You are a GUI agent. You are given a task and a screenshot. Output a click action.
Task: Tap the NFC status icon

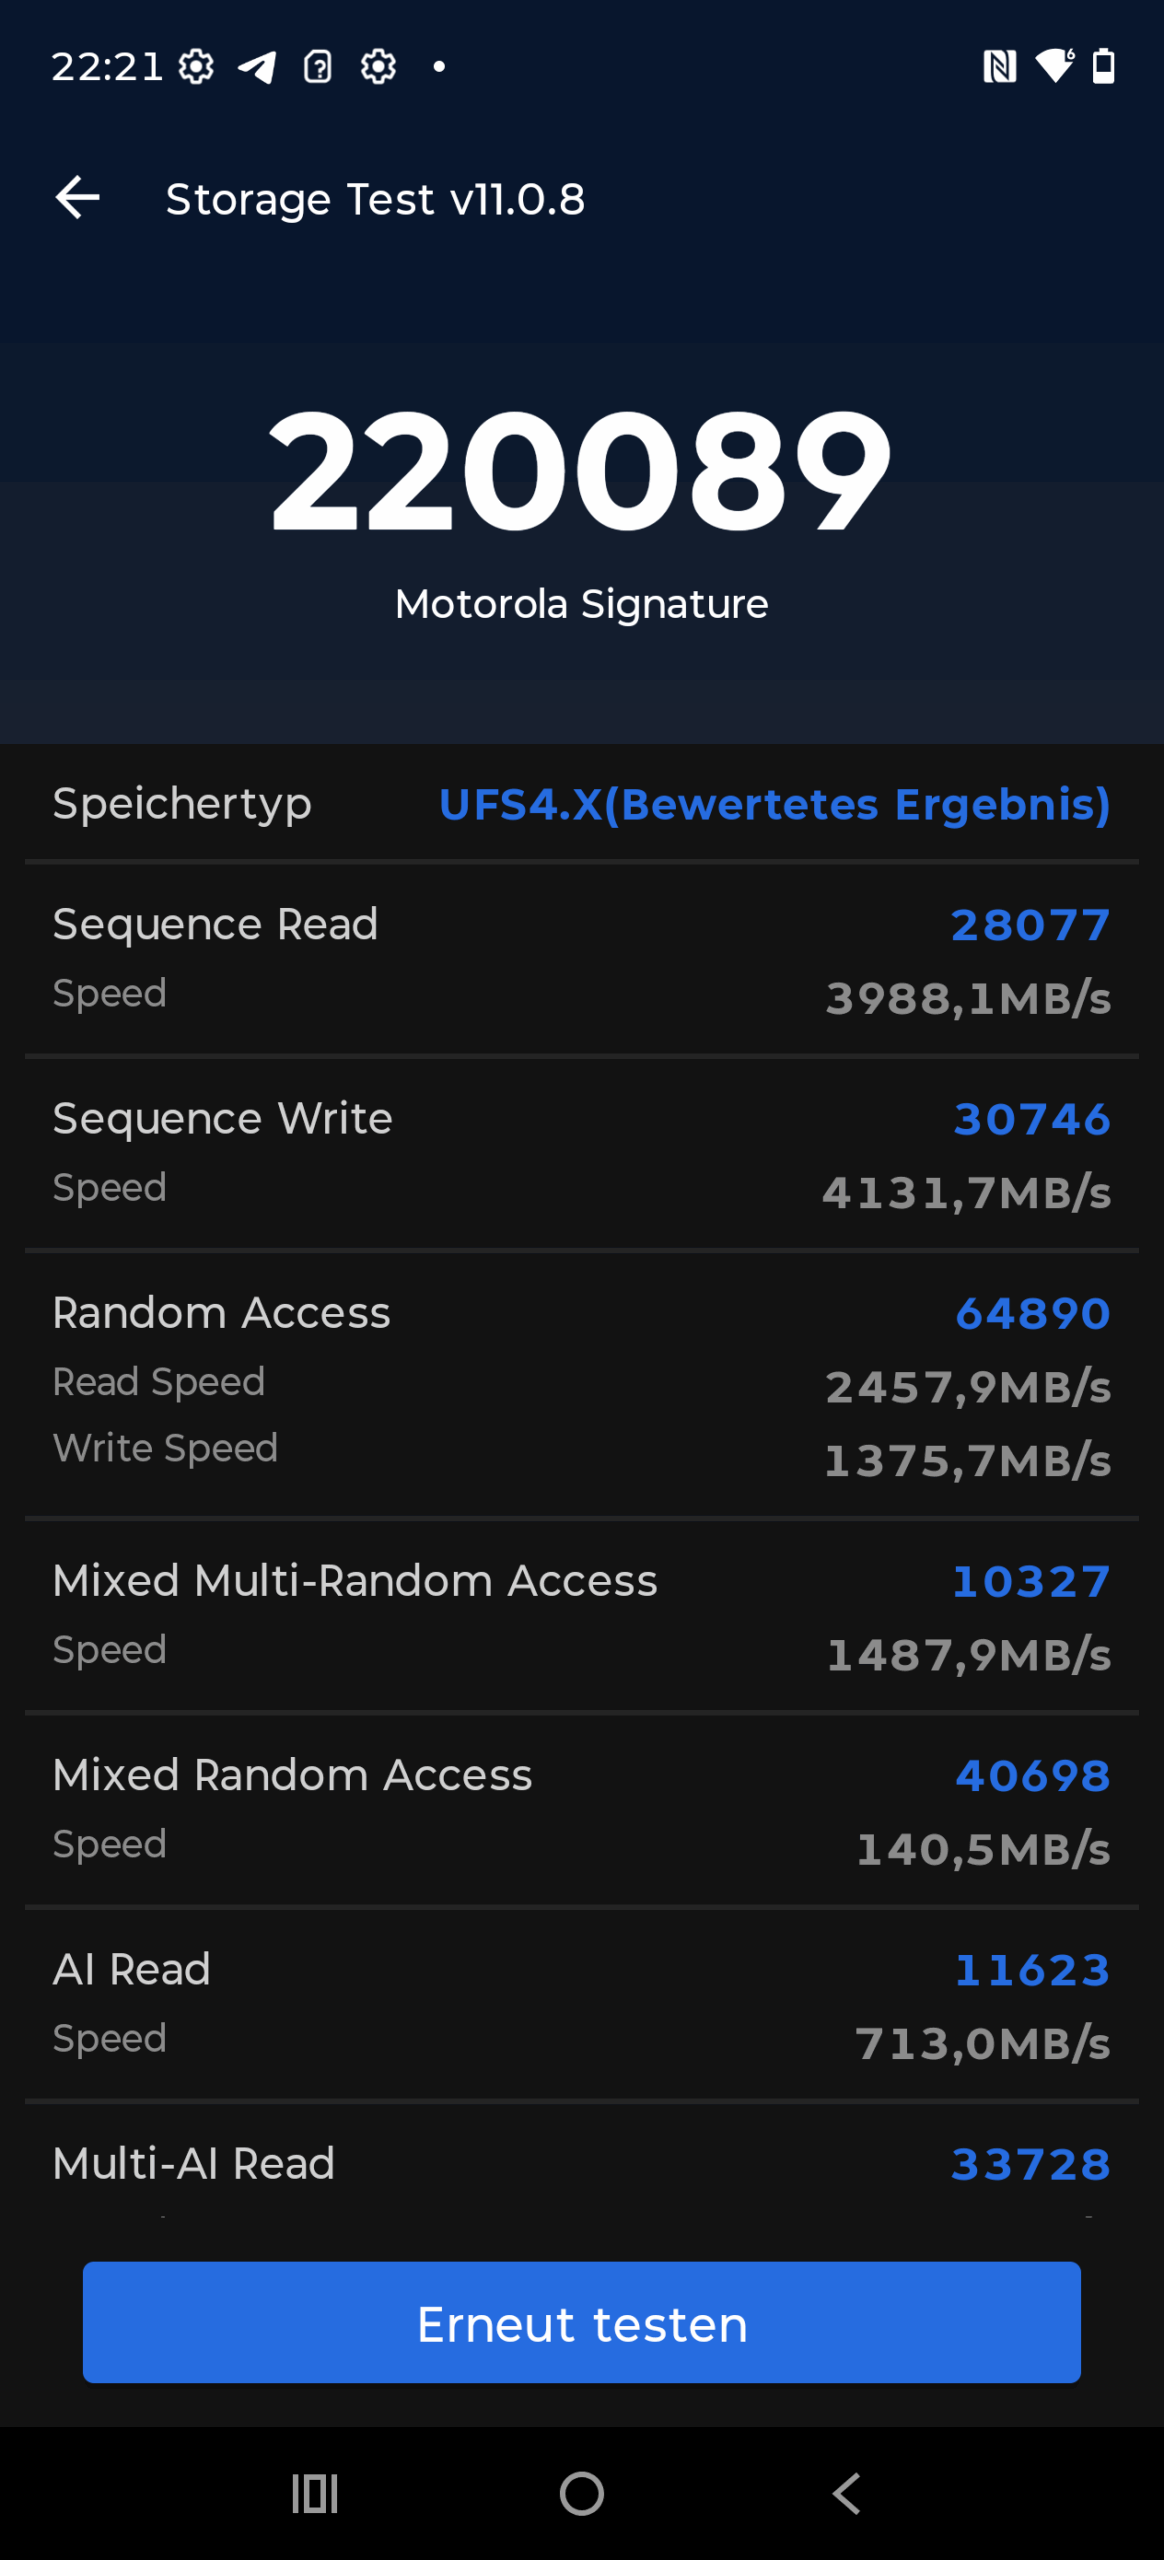click(x=999, y=67)
